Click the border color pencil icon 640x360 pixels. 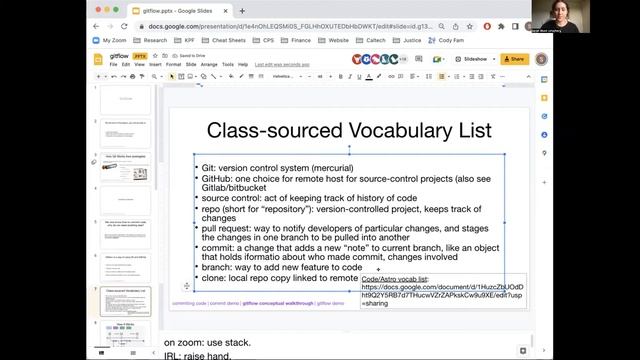pos(241,76)
